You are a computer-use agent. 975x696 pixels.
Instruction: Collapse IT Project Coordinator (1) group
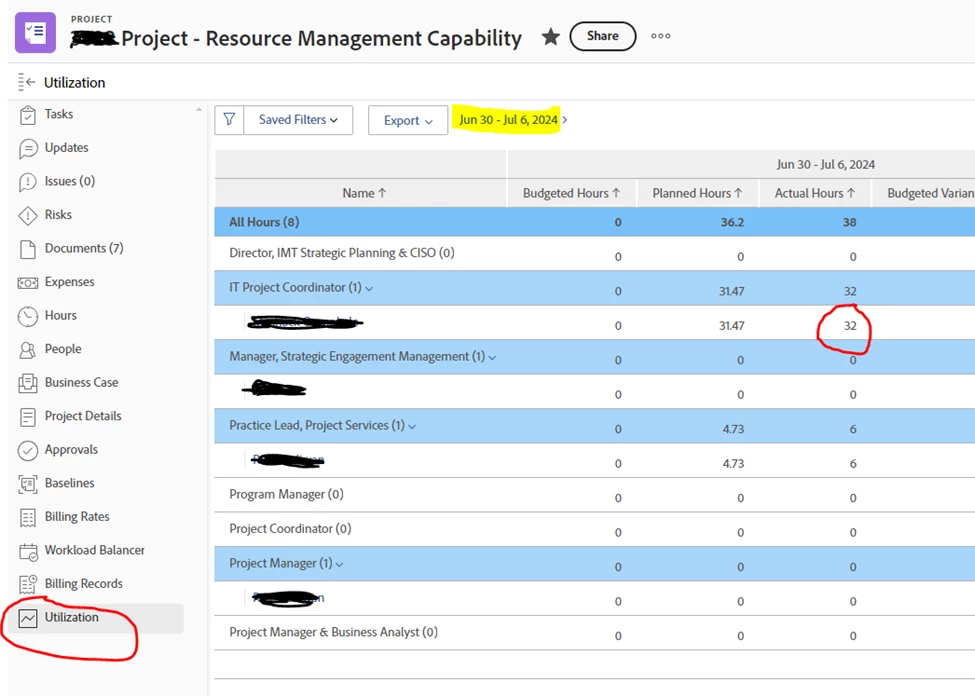369,289
